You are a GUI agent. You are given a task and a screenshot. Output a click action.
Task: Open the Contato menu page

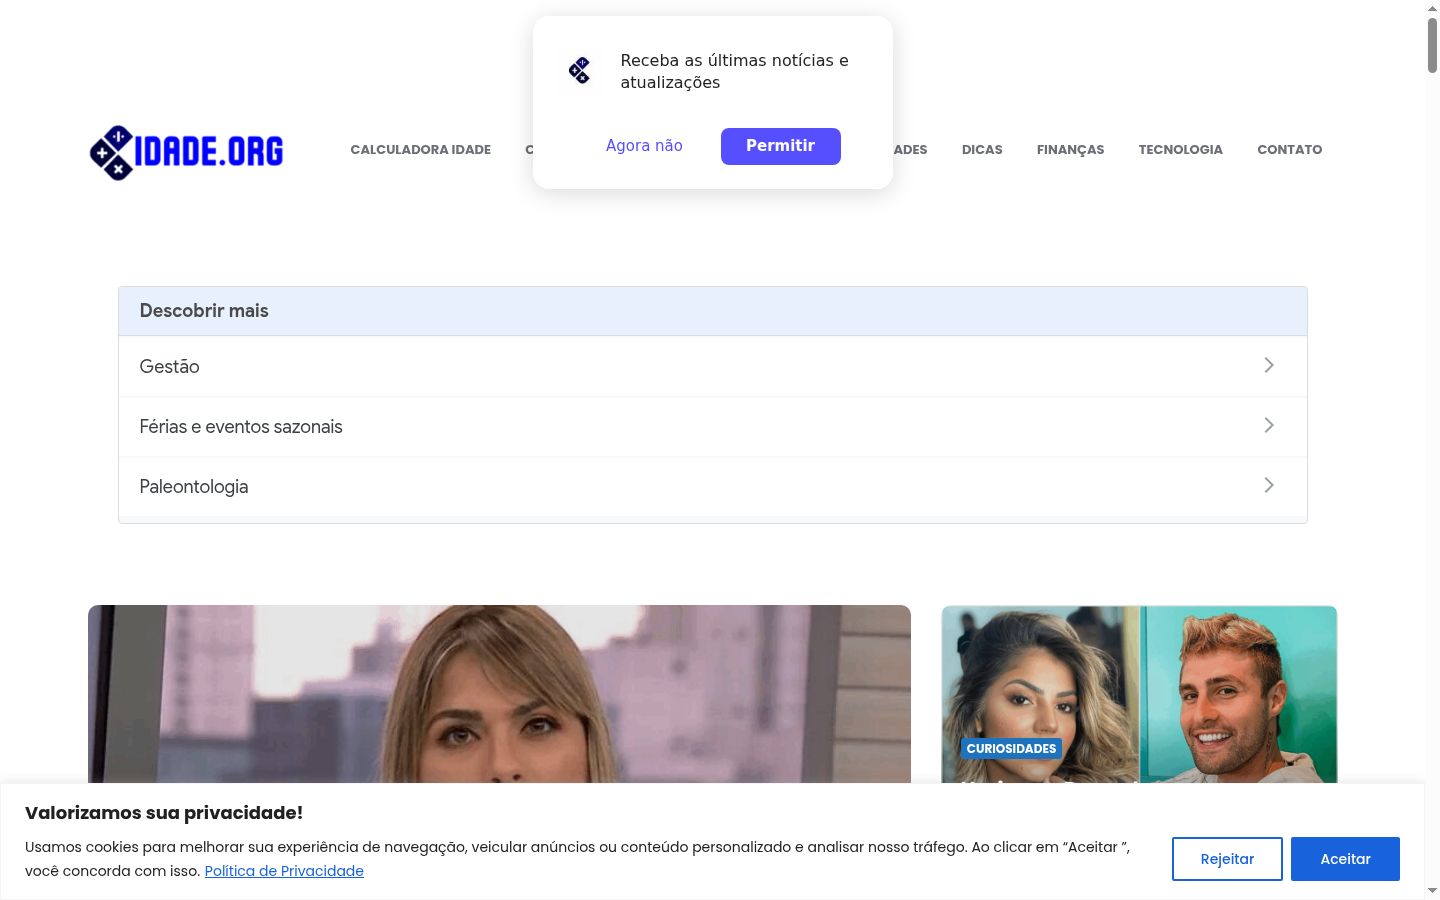point(1289,149)
